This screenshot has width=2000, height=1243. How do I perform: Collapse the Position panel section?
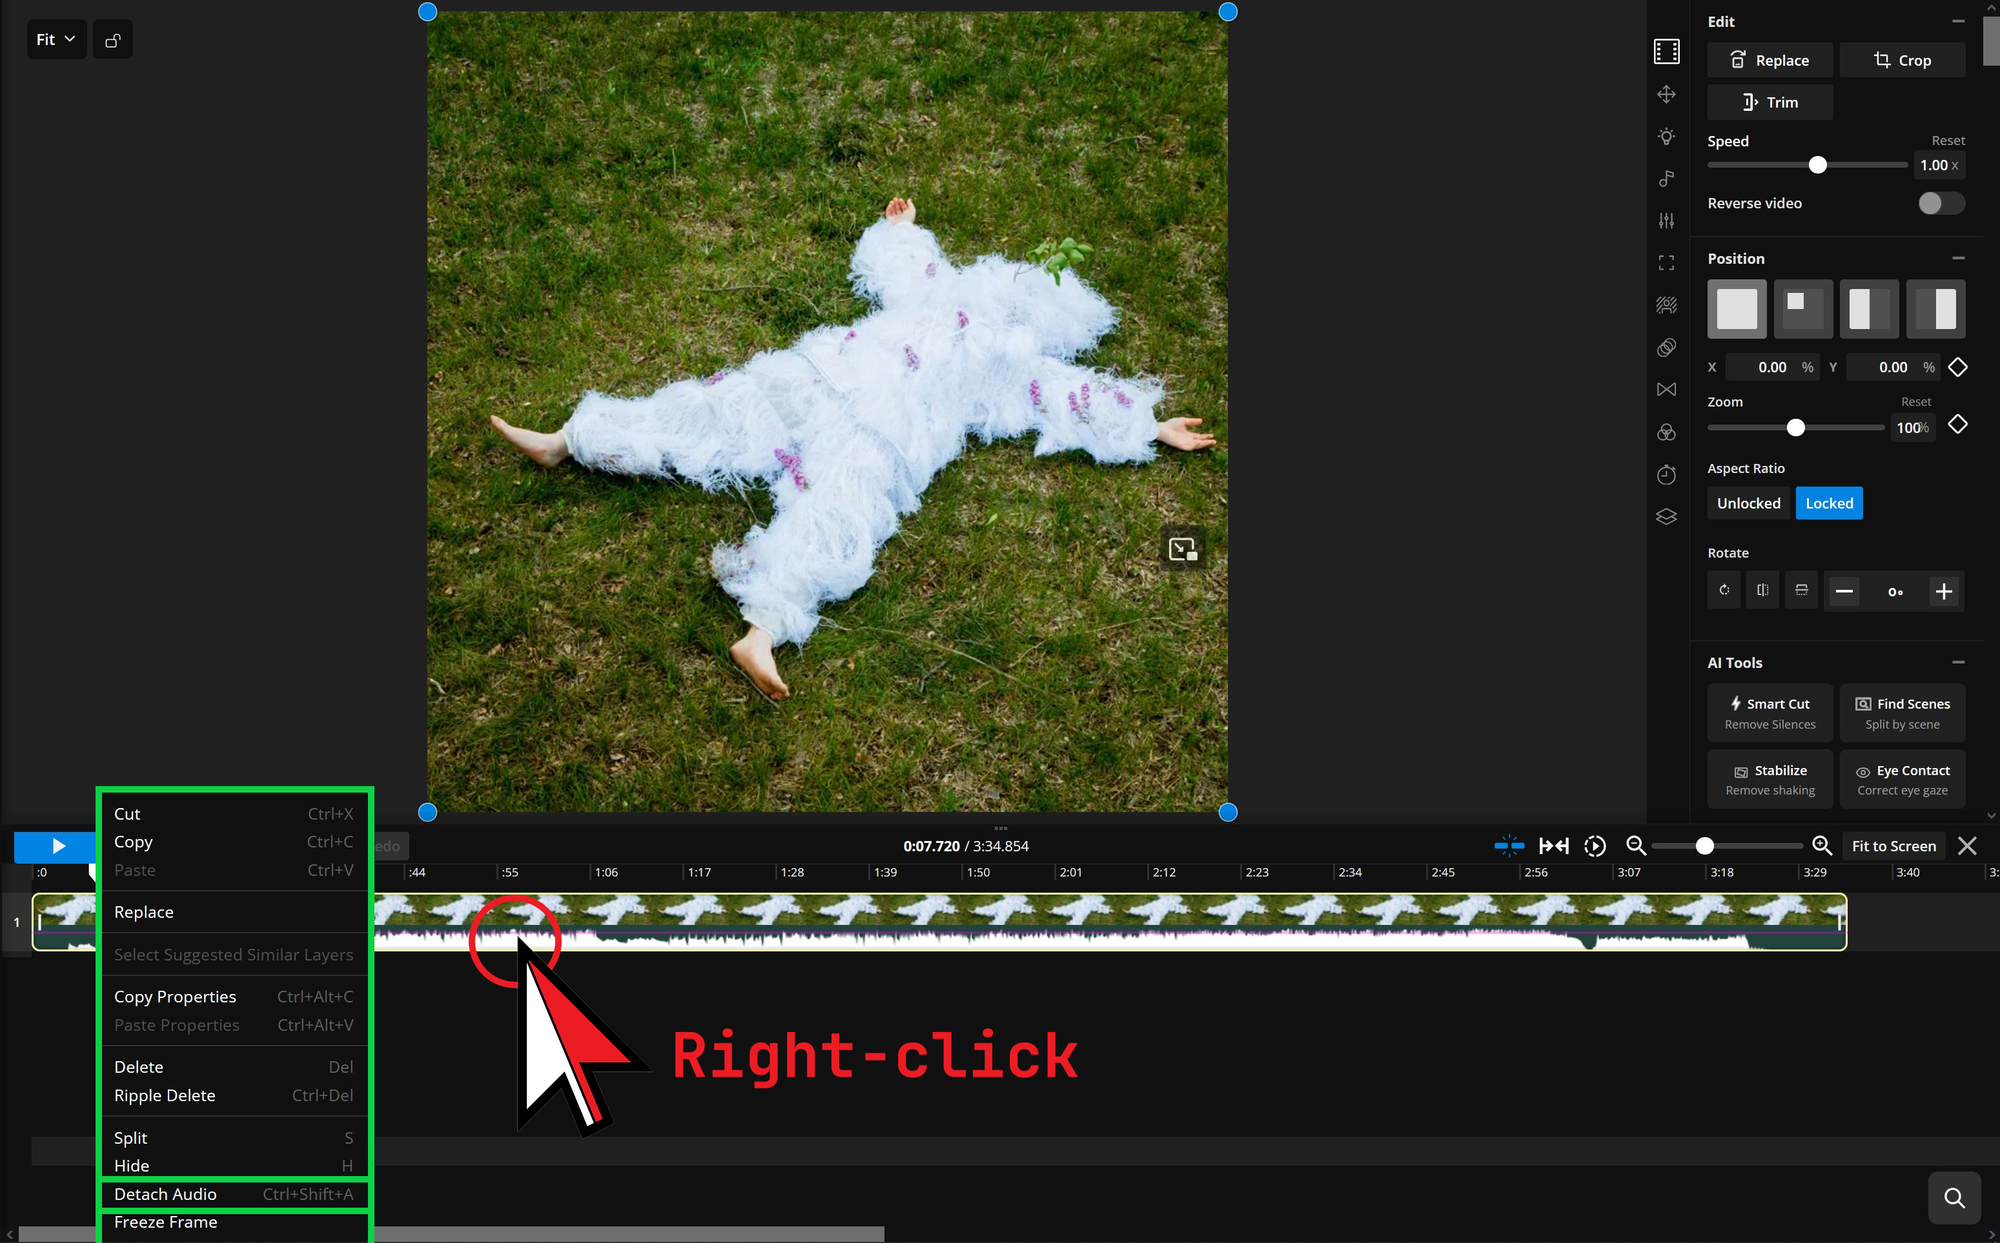(x=1958, y=258)
